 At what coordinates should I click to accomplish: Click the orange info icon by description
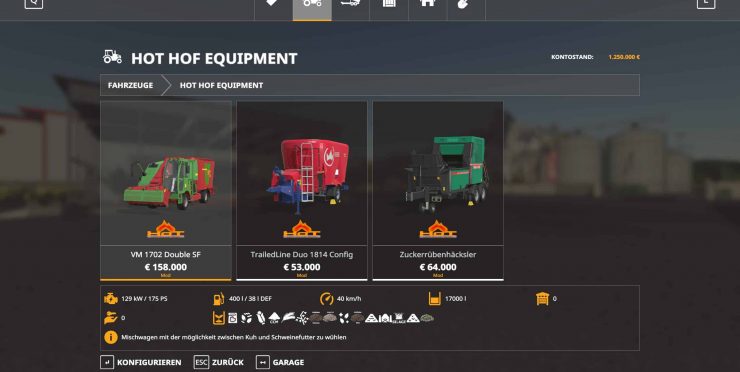tap(111, 337)
